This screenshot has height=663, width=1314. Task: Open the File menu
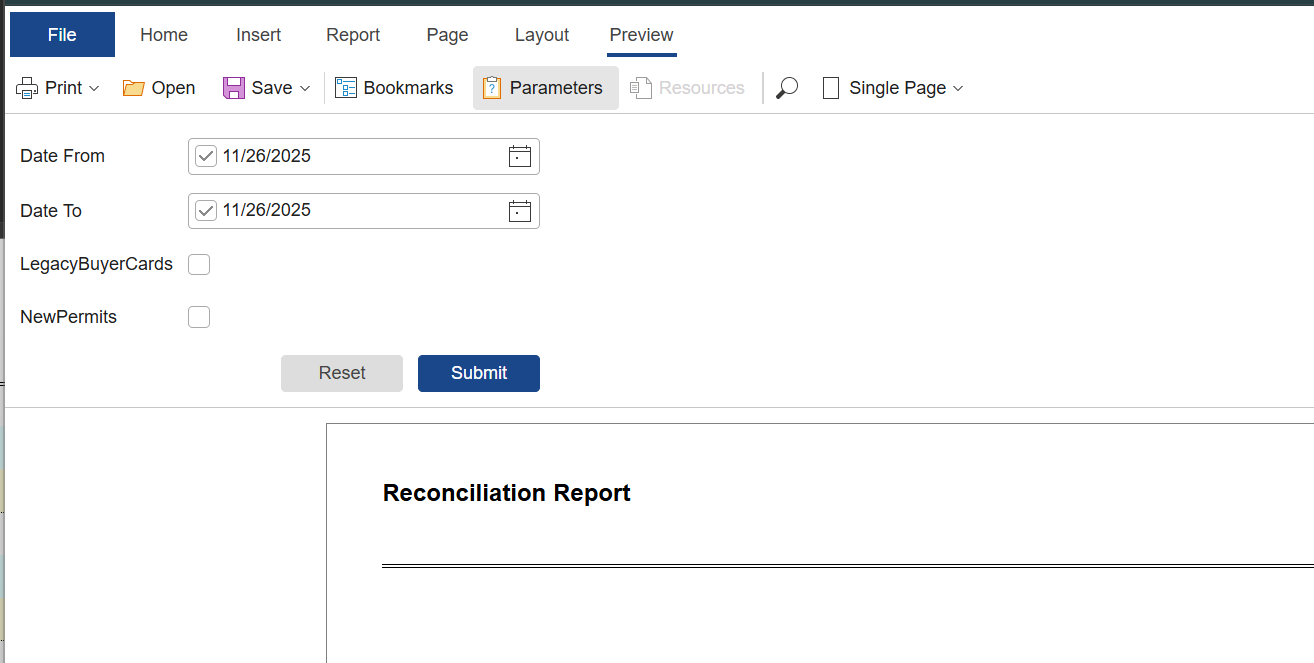click(61, 34)
